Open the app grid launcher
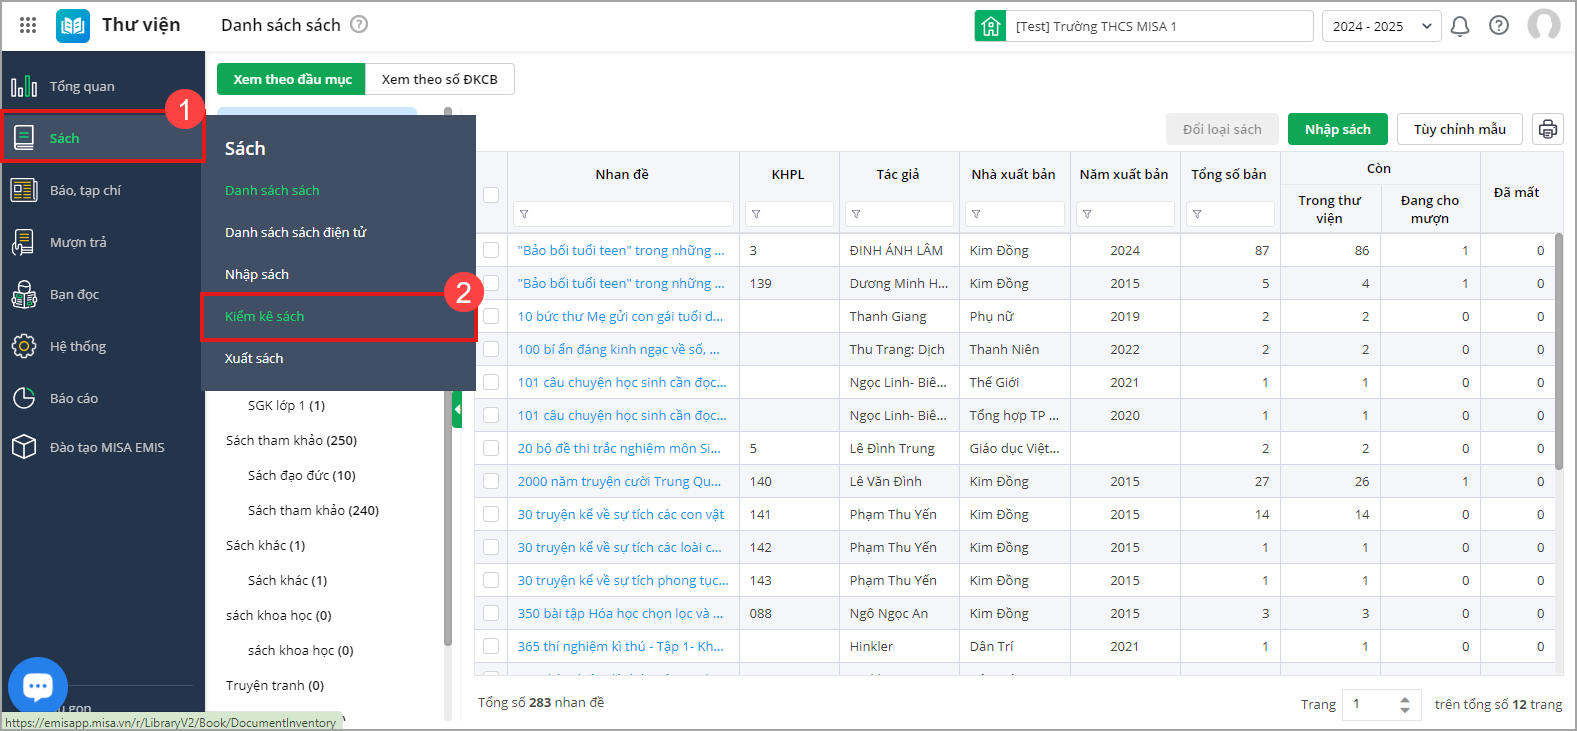 (x=28, y=25)
